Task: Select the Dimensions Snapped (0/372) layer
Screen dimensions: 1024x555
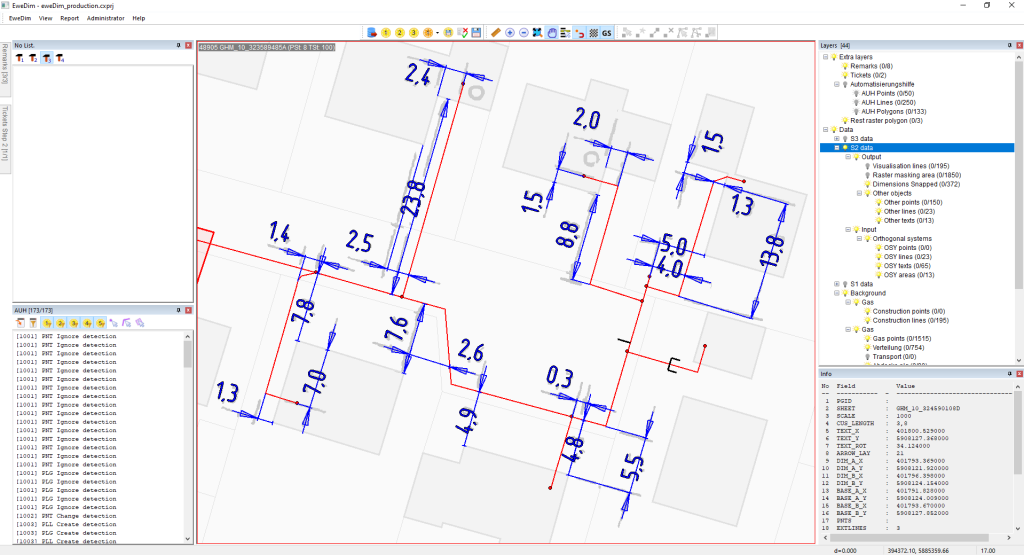Action: 915,184
